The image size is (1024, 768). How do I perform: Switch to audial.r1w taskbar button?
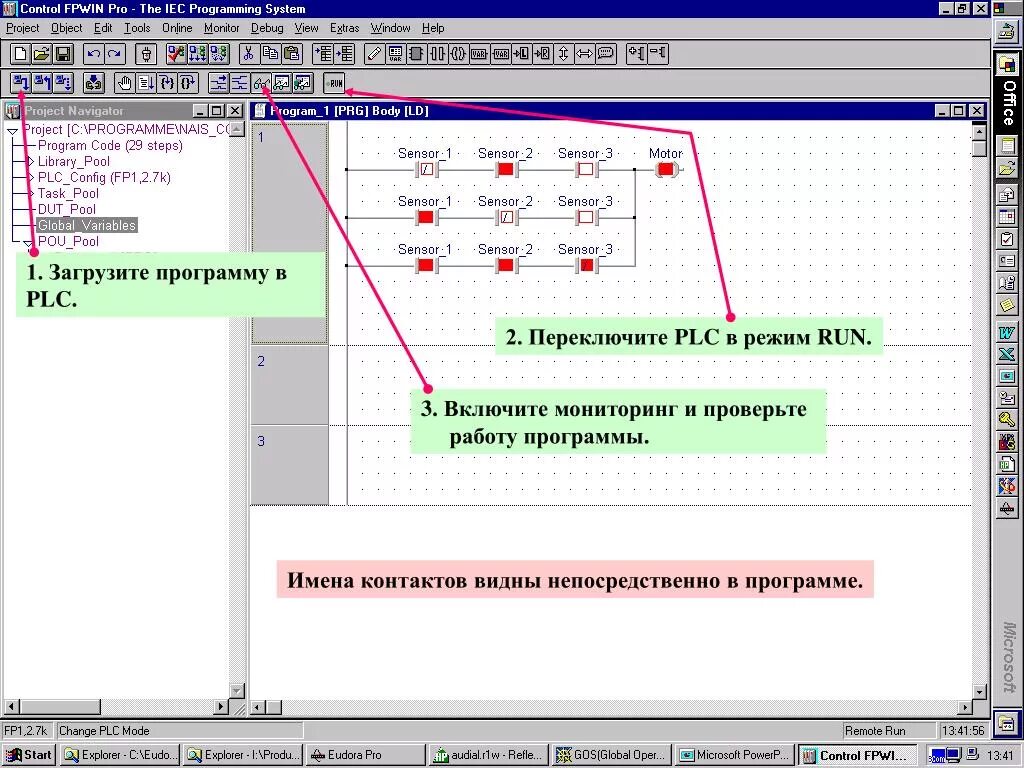(x=489, y=755)
